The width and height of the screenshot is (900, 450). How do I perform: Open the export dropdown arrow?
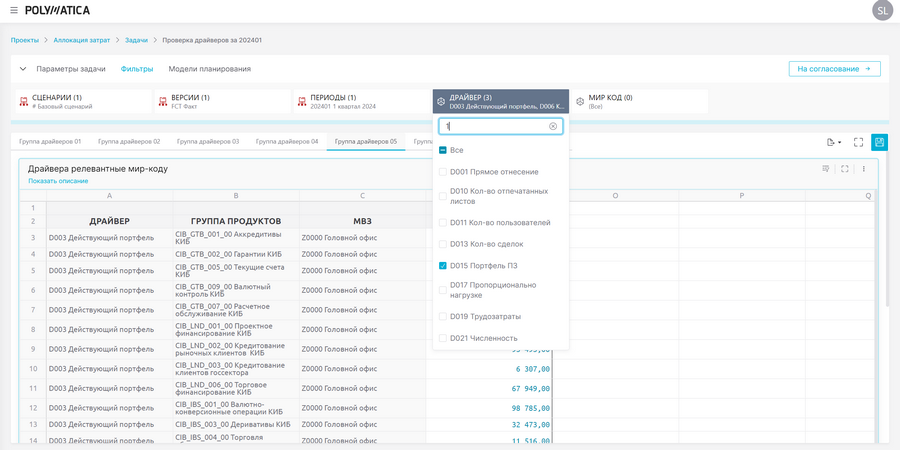pyautogui.click(x=840, y=142)
